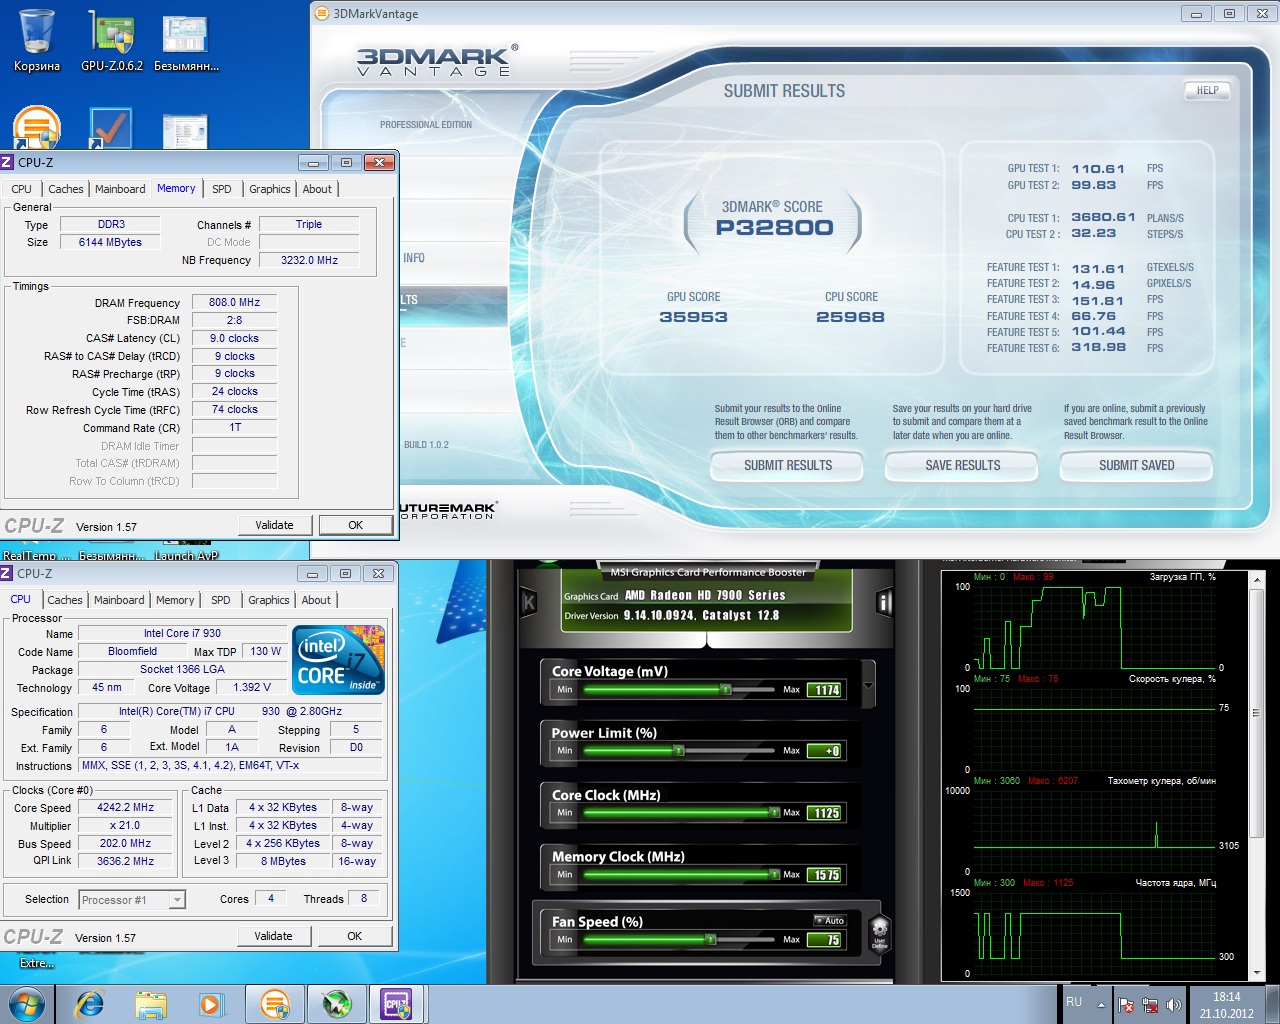Image resolution: width=1280 pixels, height=1024 pixels.
Task: Click OK in CPU-Z Memory window
Action: (x=355, y=525)
